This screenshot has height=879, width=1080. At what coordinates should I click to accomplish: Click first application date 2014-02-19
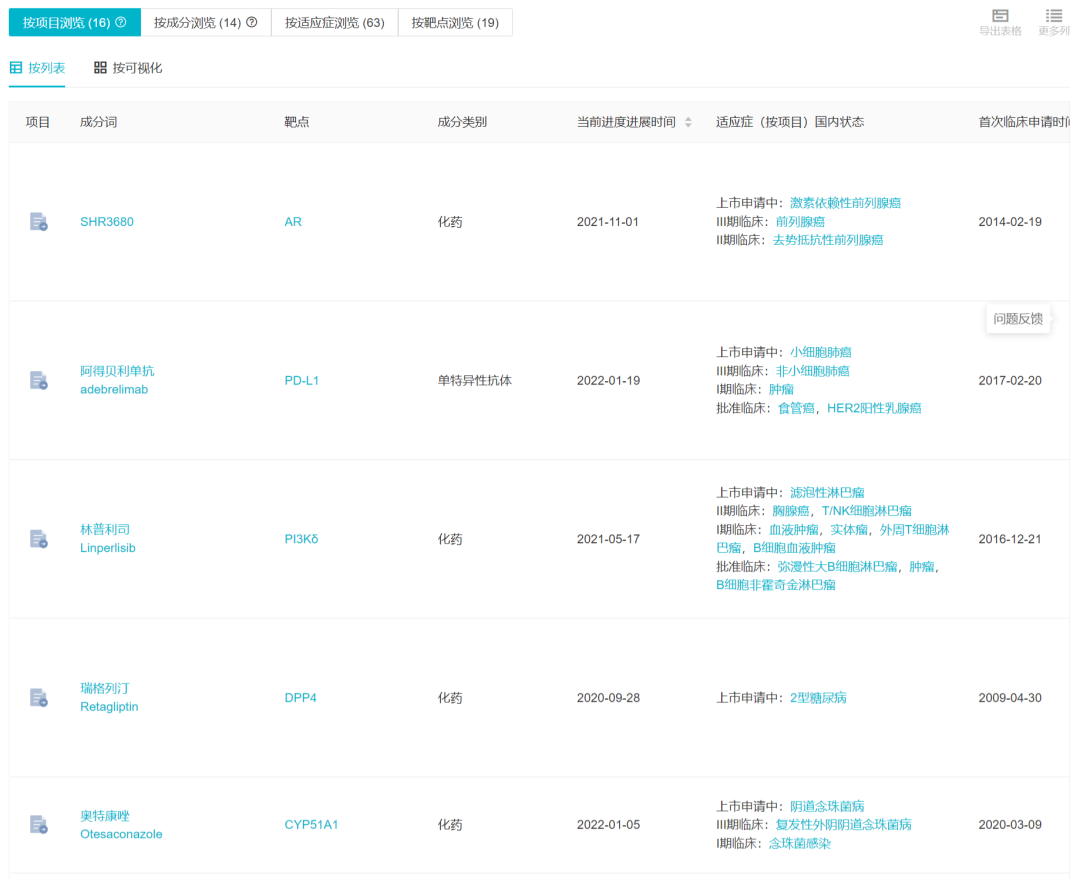coord(1010,222)
